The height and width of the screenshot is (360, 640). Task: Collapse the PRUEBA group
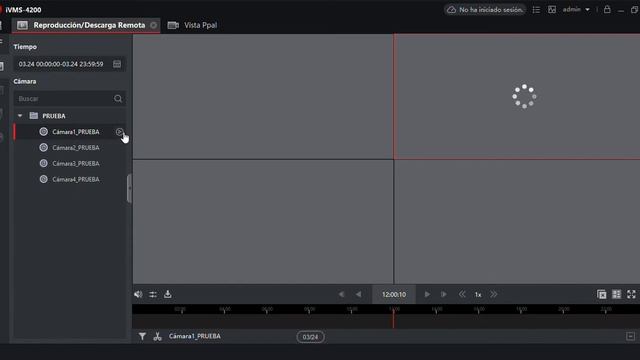point(20,116)
